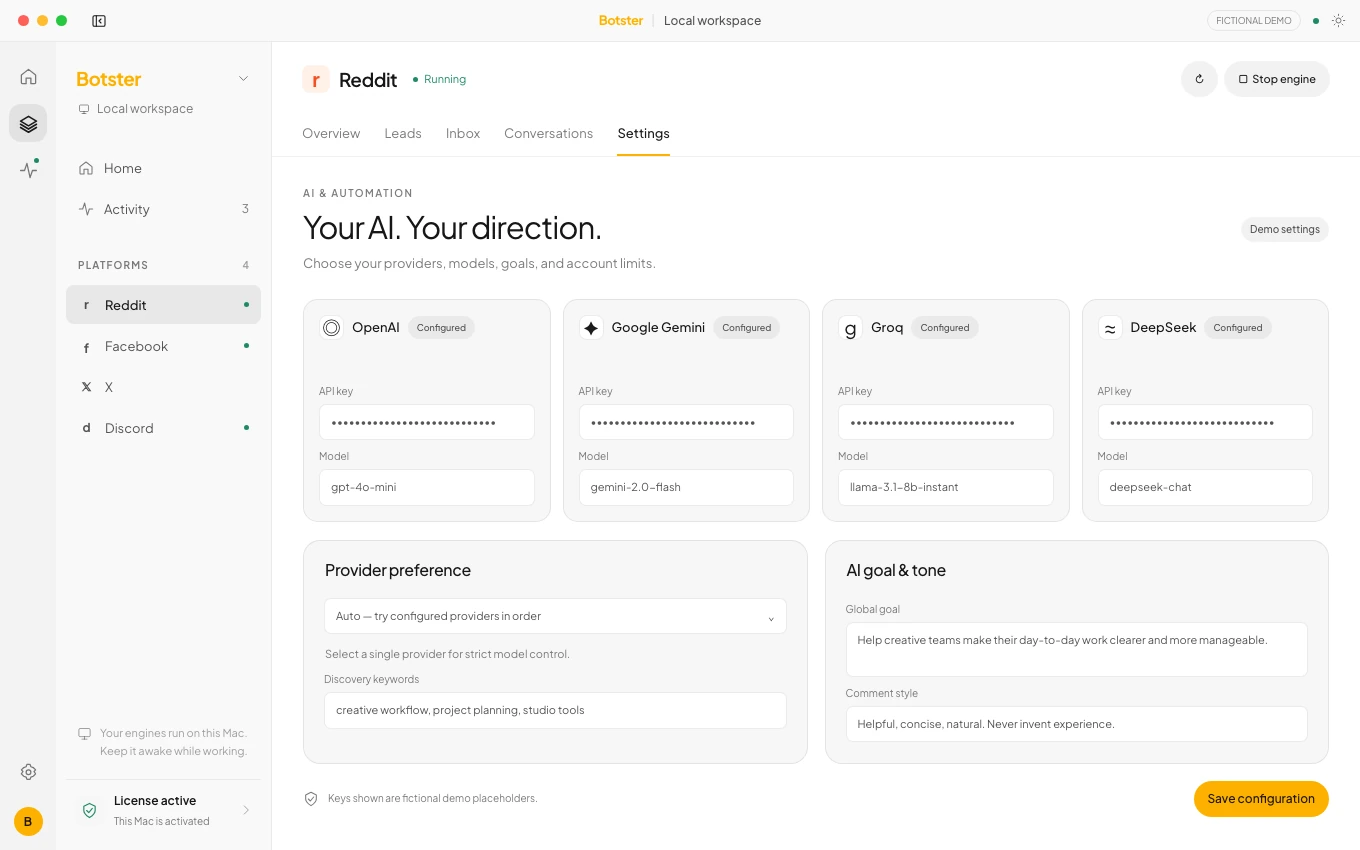Click the orange Reddit platform logo
The height and width of the screenshot is (850, 1360).
click(316, 80)
